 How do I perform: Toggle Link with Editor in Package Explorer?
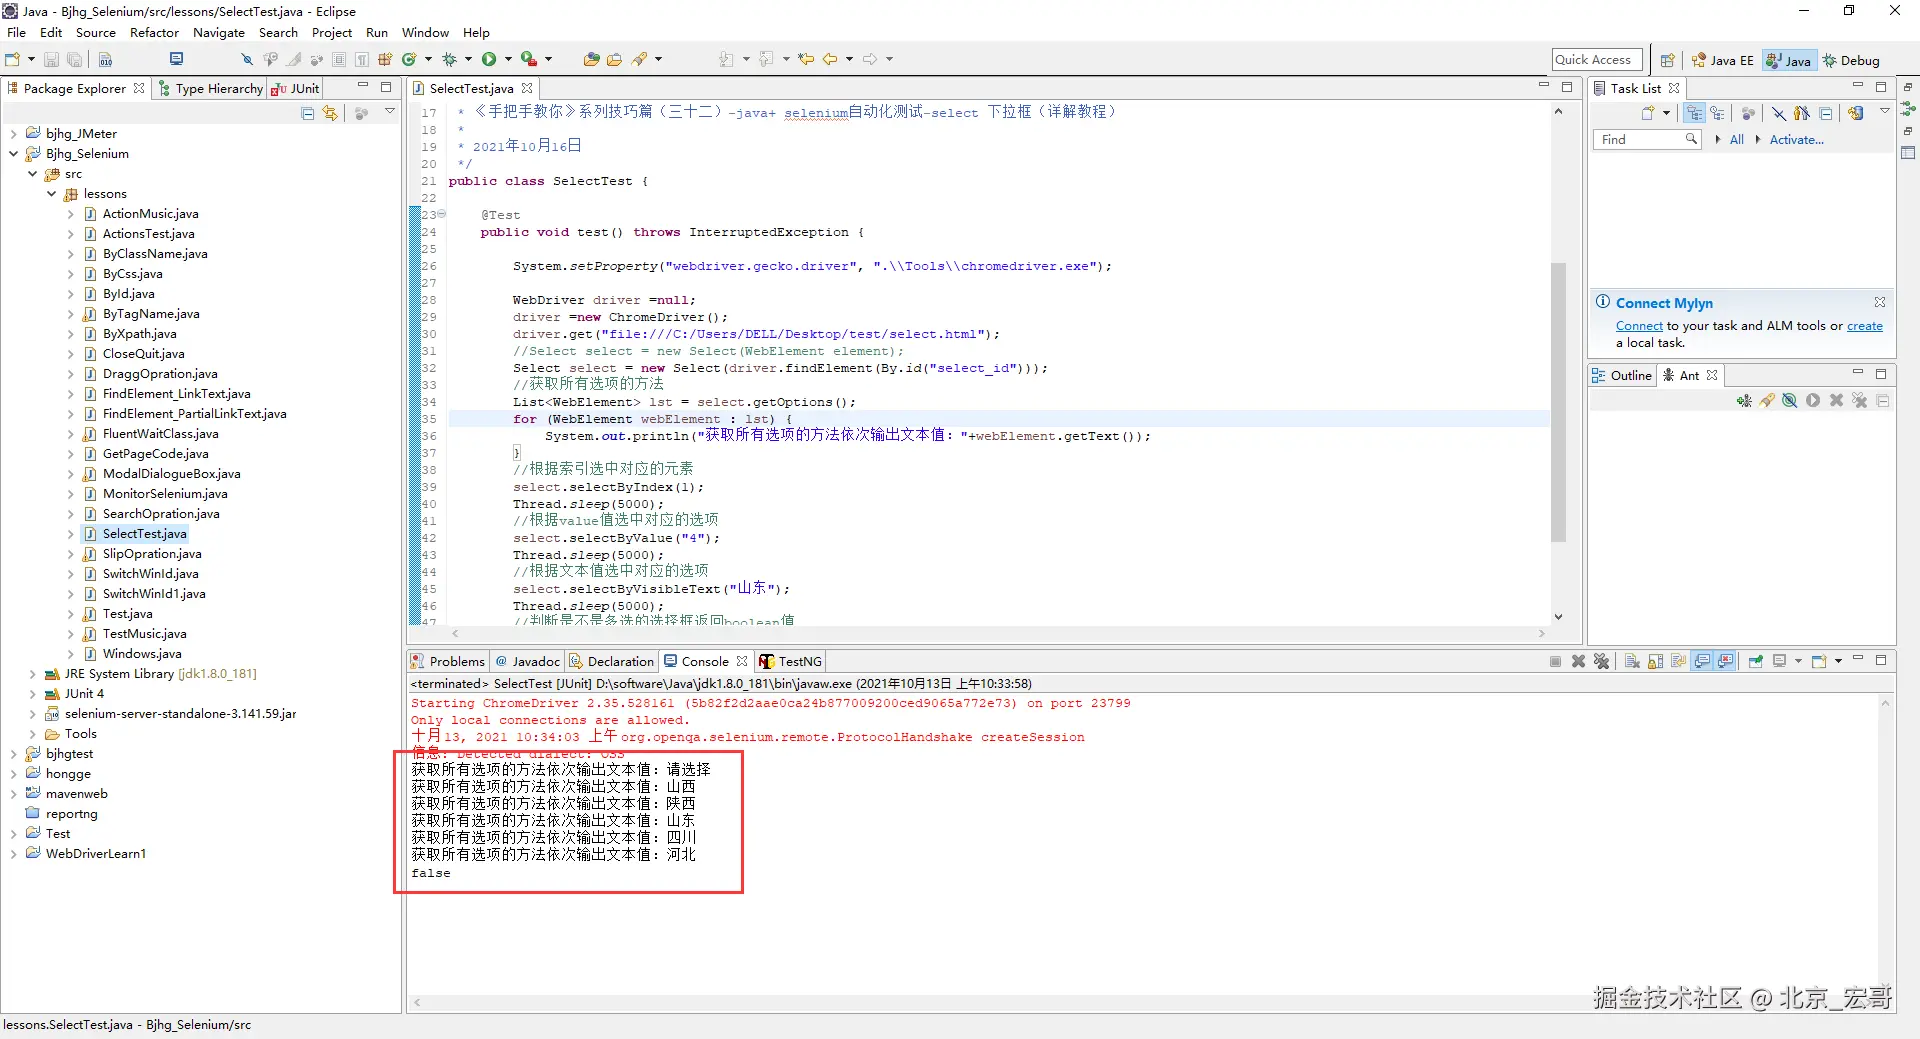tap(330, 113)
